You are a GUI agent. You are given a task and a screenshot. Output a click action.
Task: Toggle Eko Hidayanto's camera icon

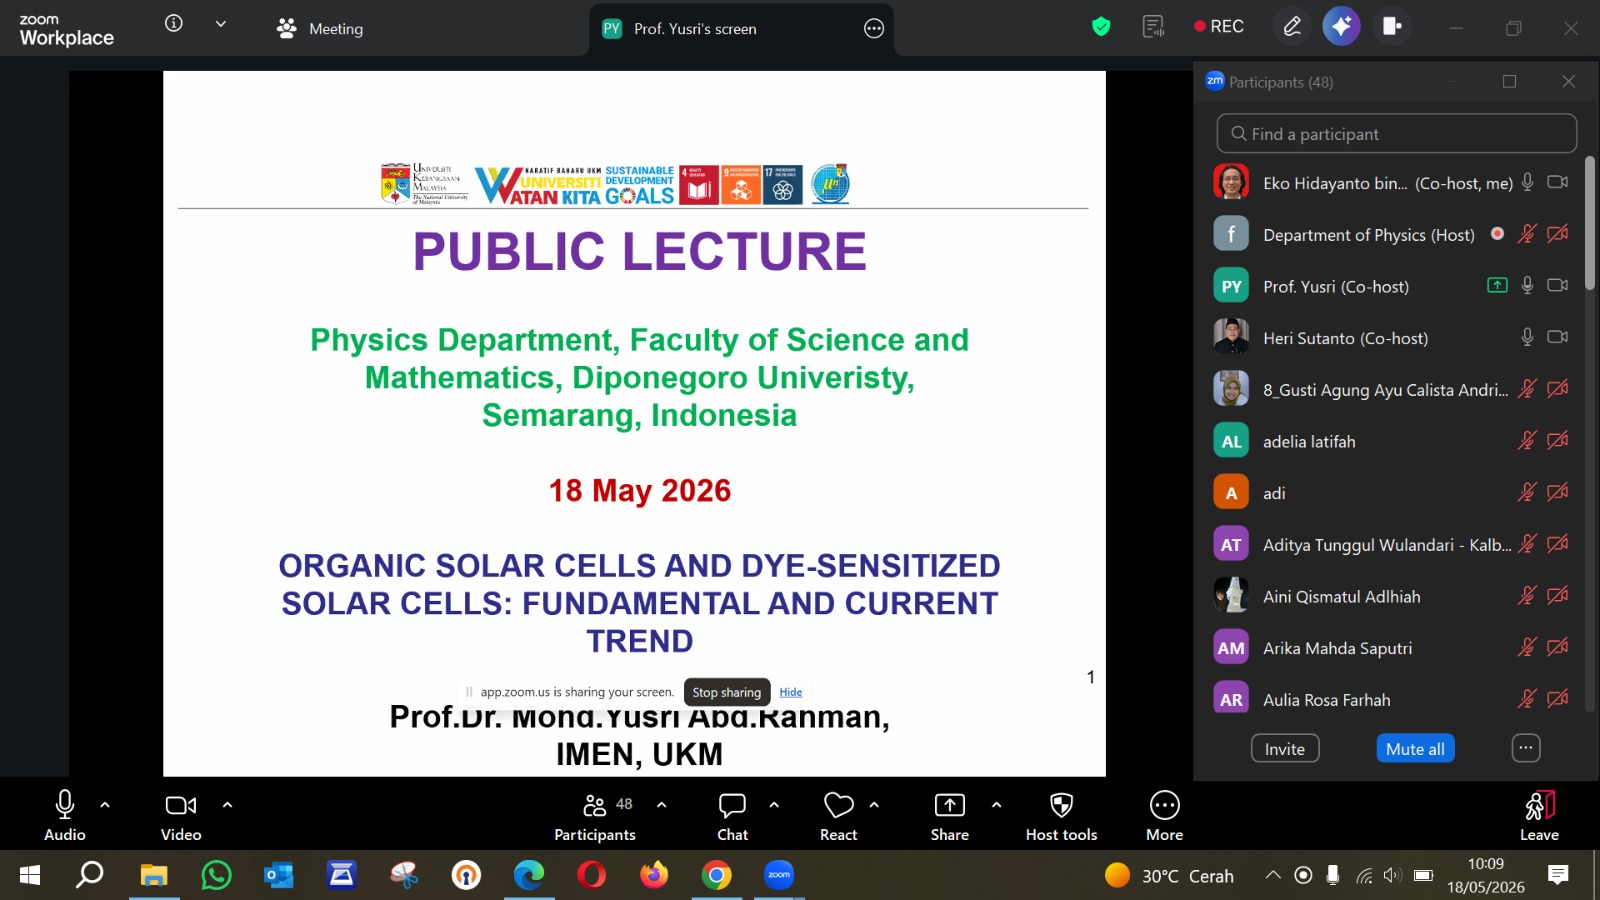click(1557, 182)
